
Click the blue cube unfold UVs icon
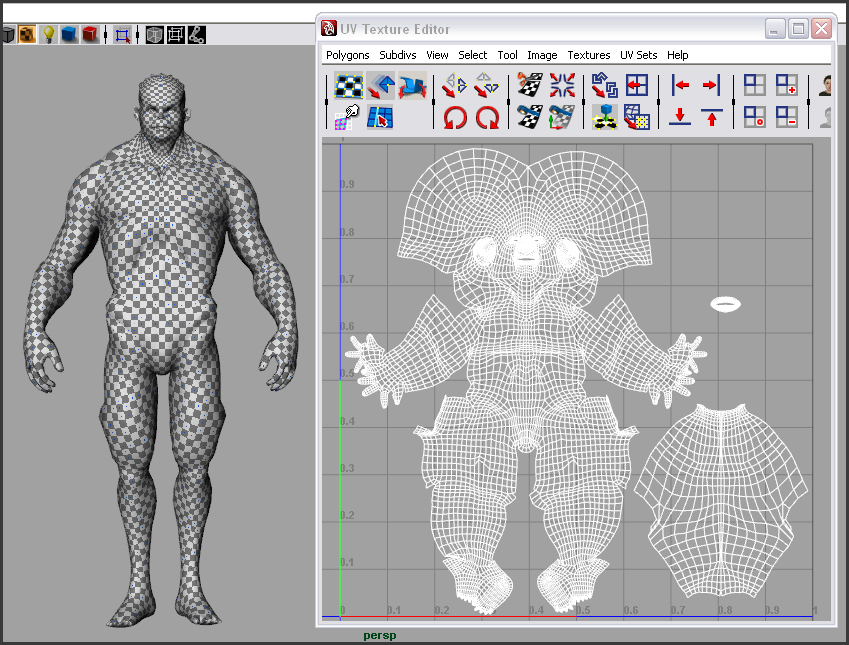[x=604, y=117]
